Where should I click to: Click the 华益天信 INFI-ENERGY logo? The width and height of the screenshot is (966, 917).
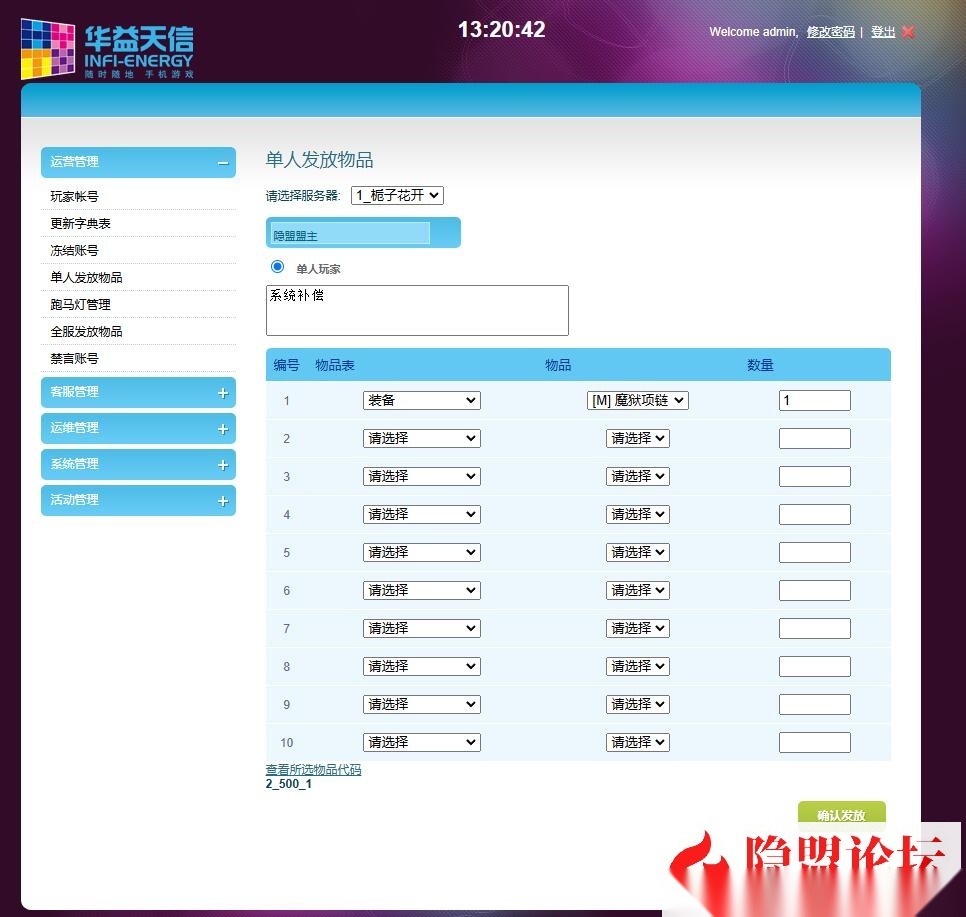pyautogui.click(x=108, y=49)
